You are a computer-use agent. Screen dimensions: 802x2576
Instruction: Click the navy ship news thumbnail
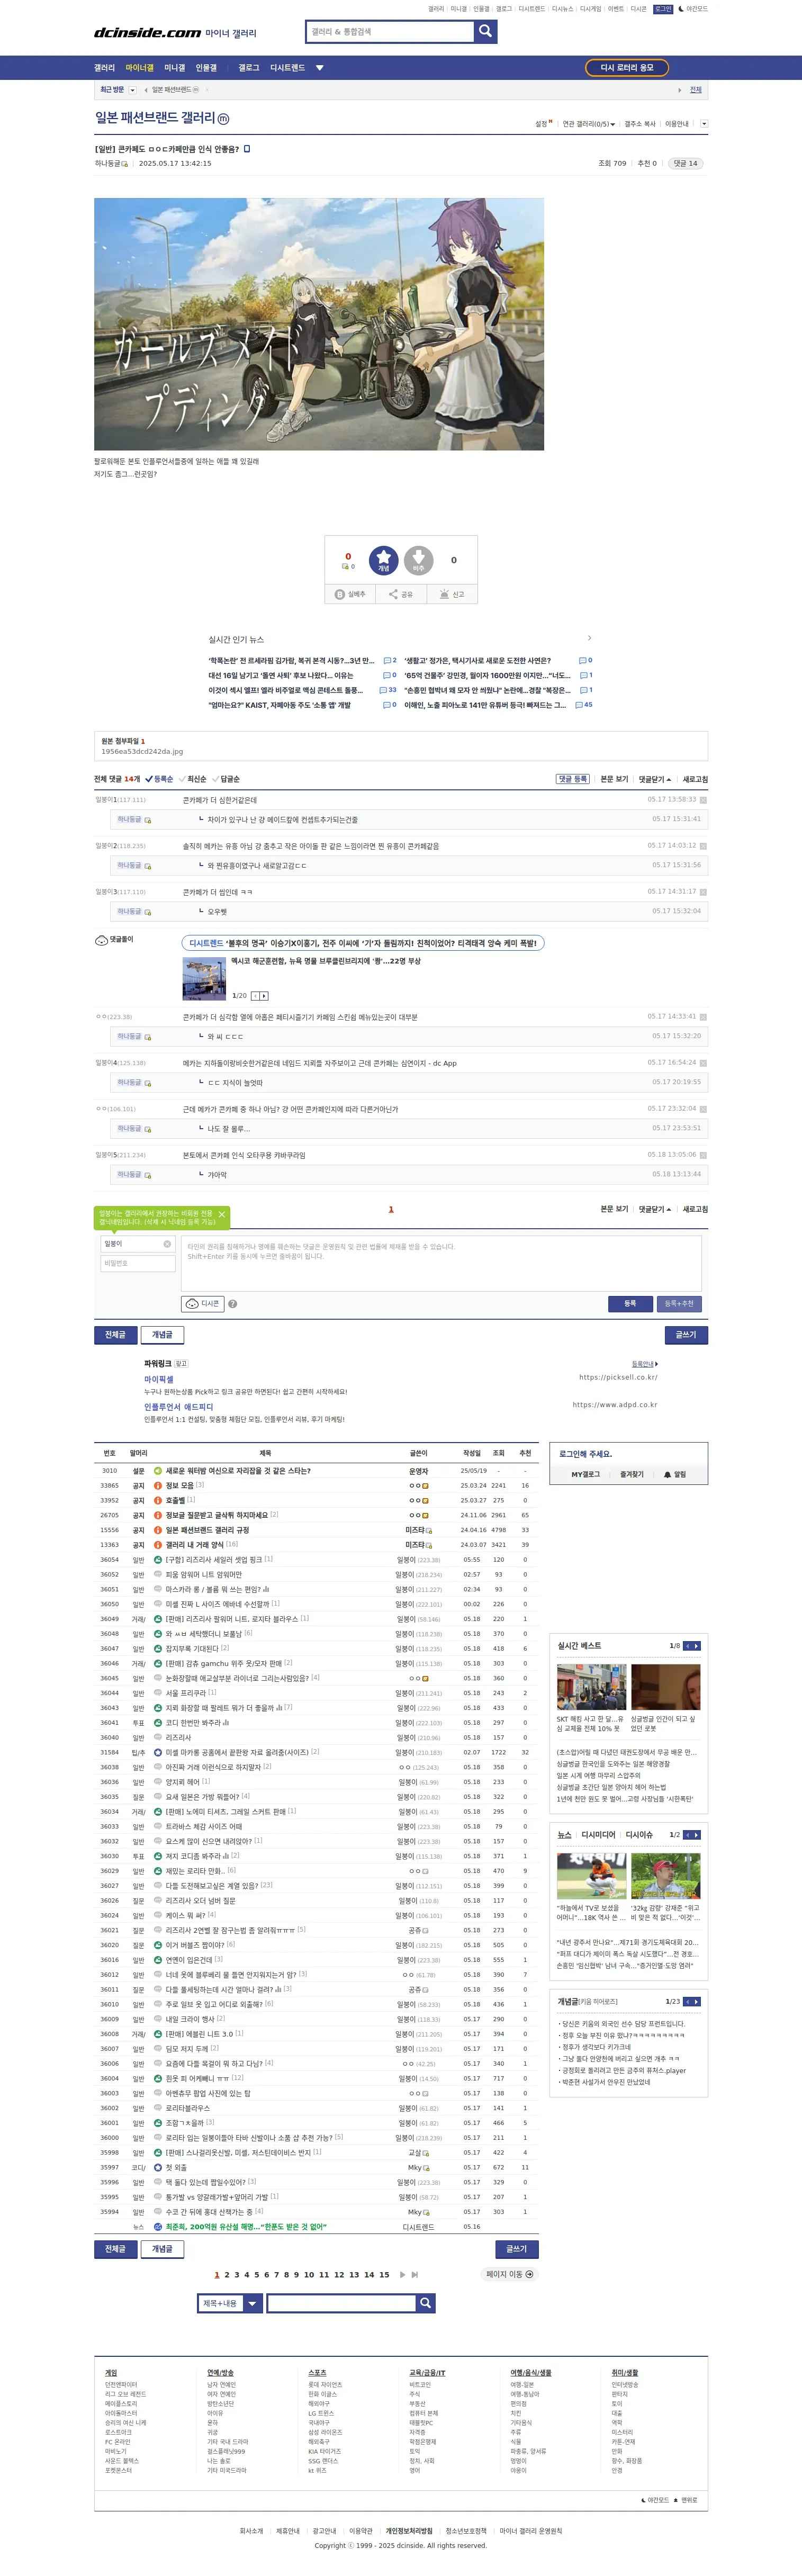tap(204, 979)
